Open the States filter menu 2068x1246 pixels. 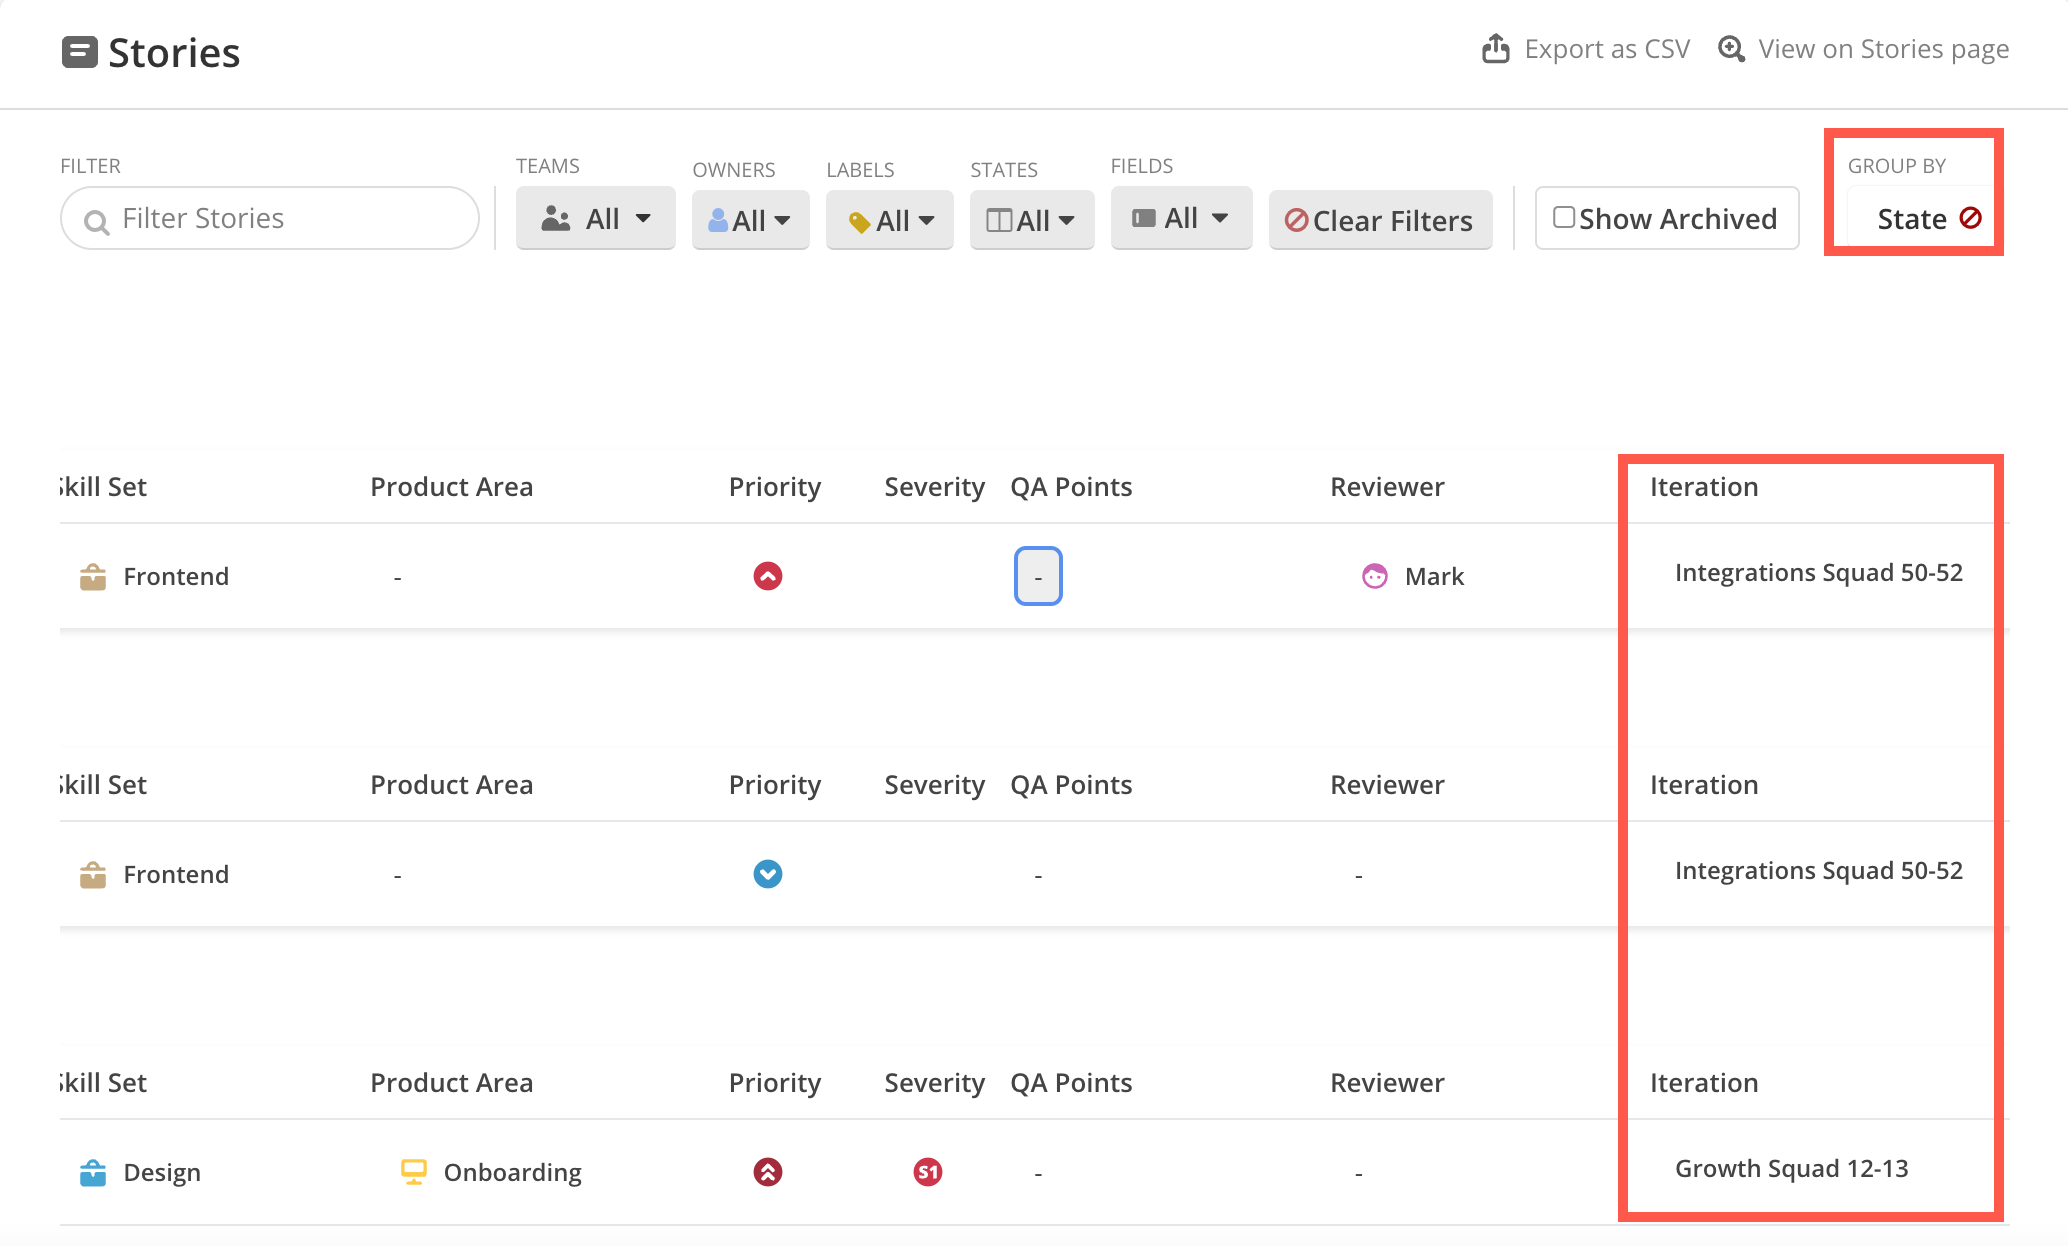pyautogui.click(x=1031, y=220)
